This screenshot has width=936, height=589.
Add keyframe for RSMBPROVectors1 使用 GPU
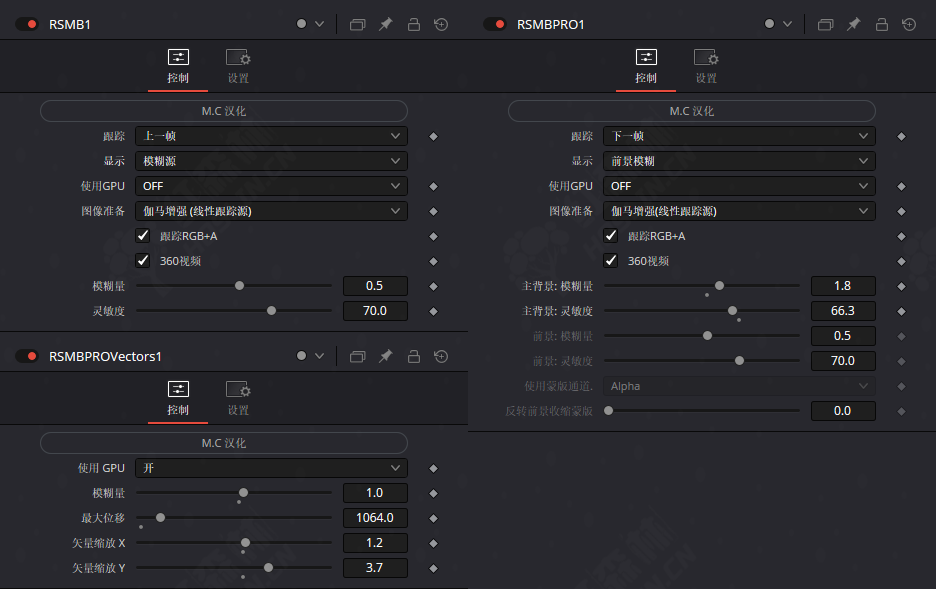pos(433,468)
